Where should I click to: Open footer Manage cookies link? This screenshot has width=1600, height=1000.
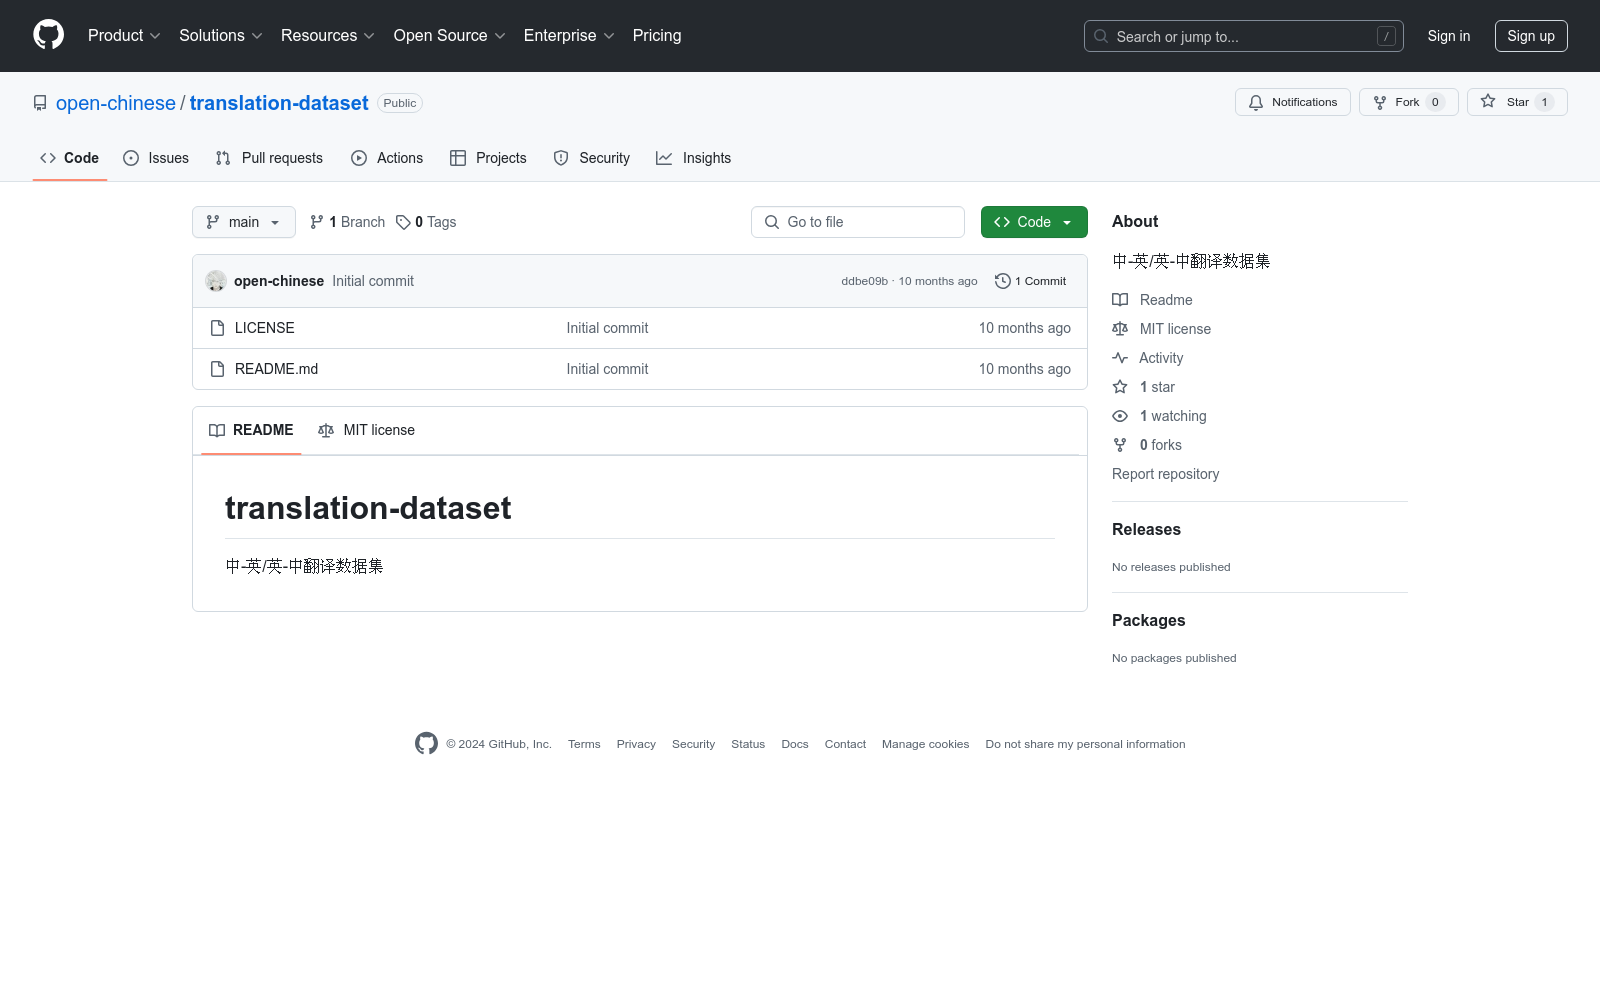[x=925, y=744]
